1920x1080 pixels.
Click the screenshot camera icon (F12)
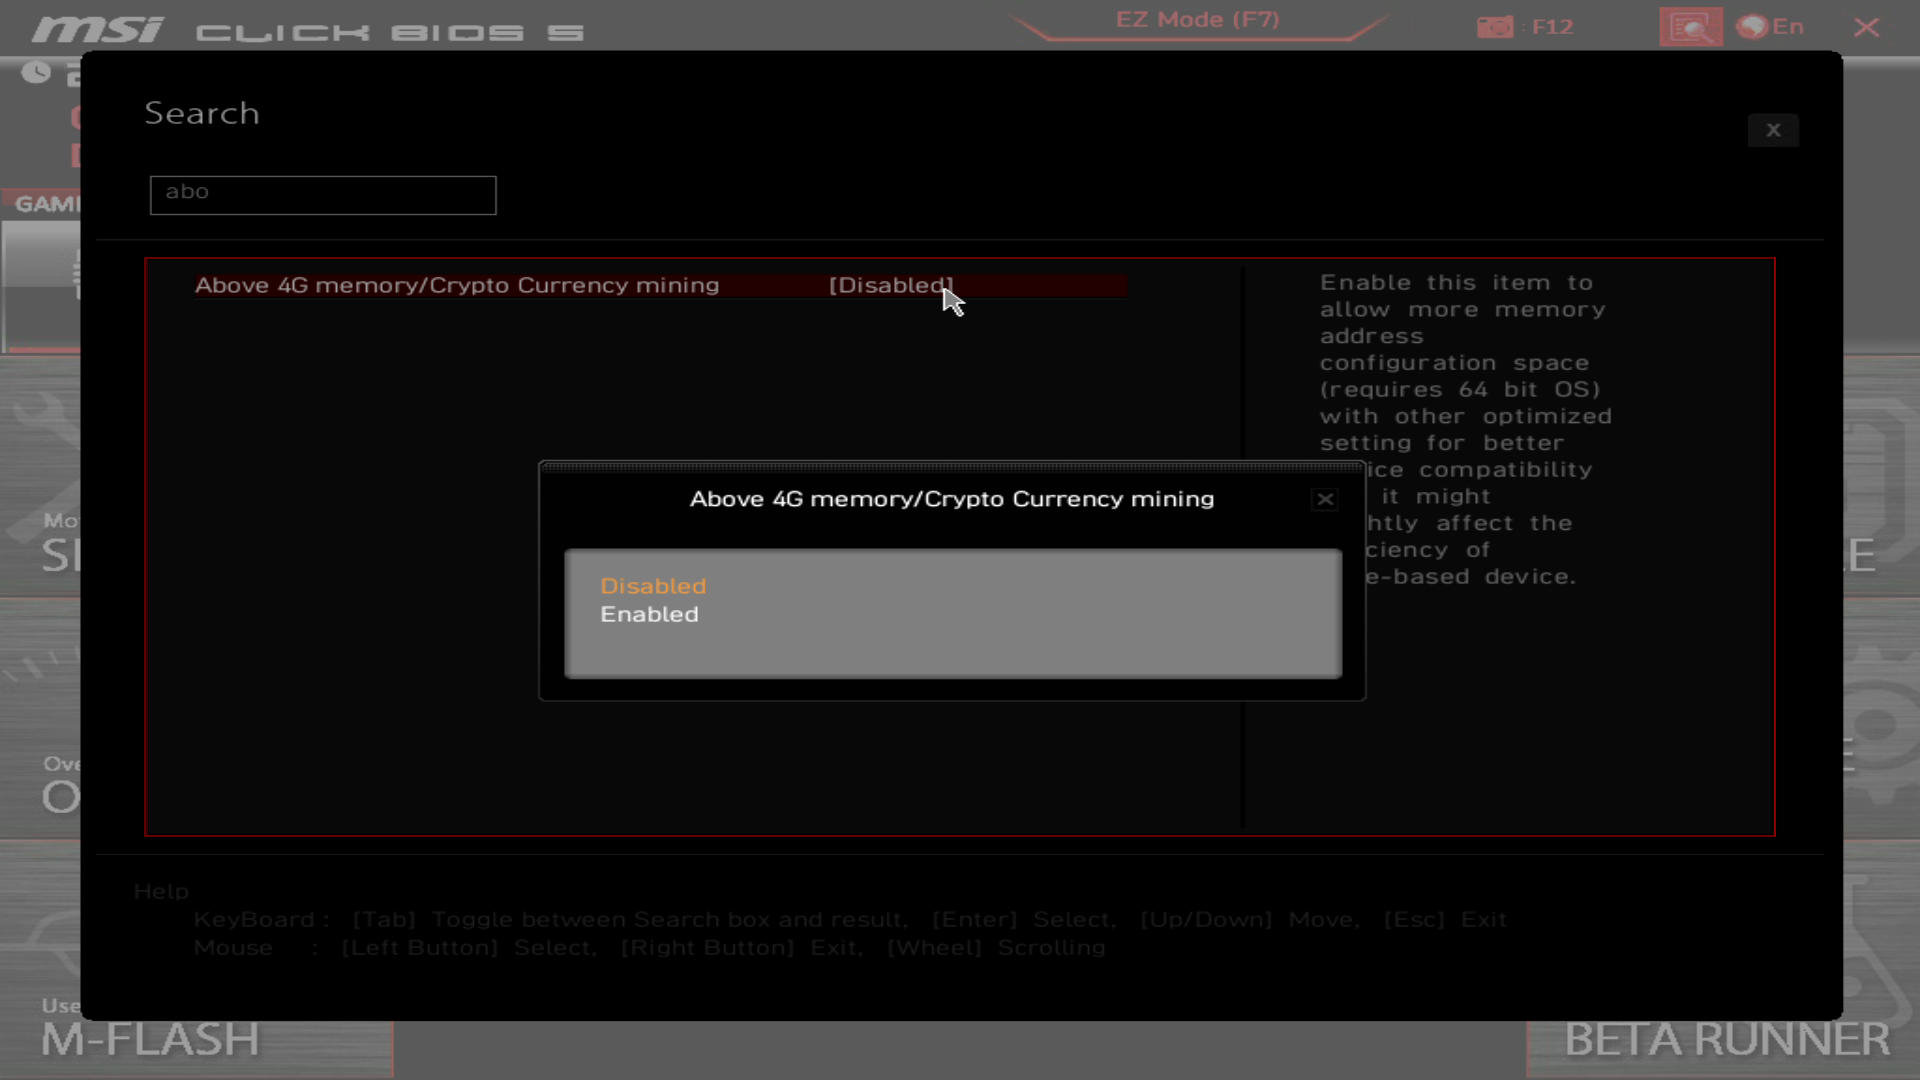click(x=1495, y=27)
